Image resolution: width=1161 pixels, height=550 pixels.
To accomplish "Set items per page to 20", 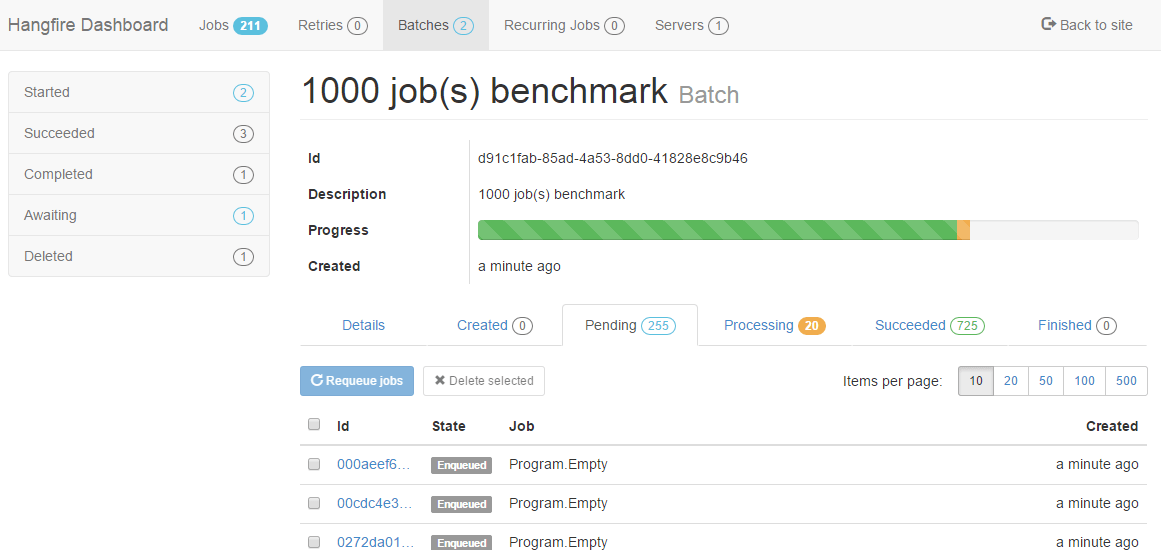I will [1011, 381].
